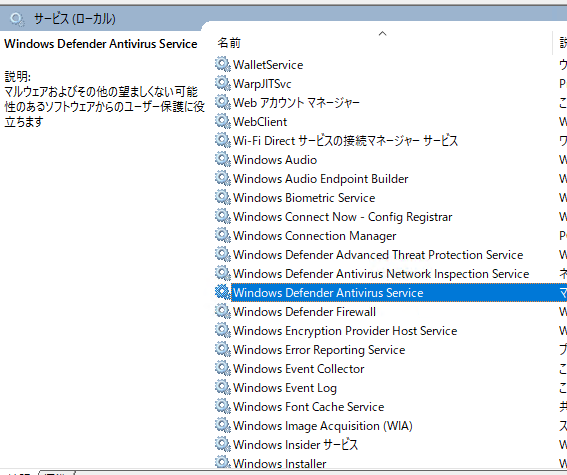Screen dimensions: 567x475
Task: Select Wi-Fi Direct サービスの接続マネージャー サービス
Action: tap(345, 141)
